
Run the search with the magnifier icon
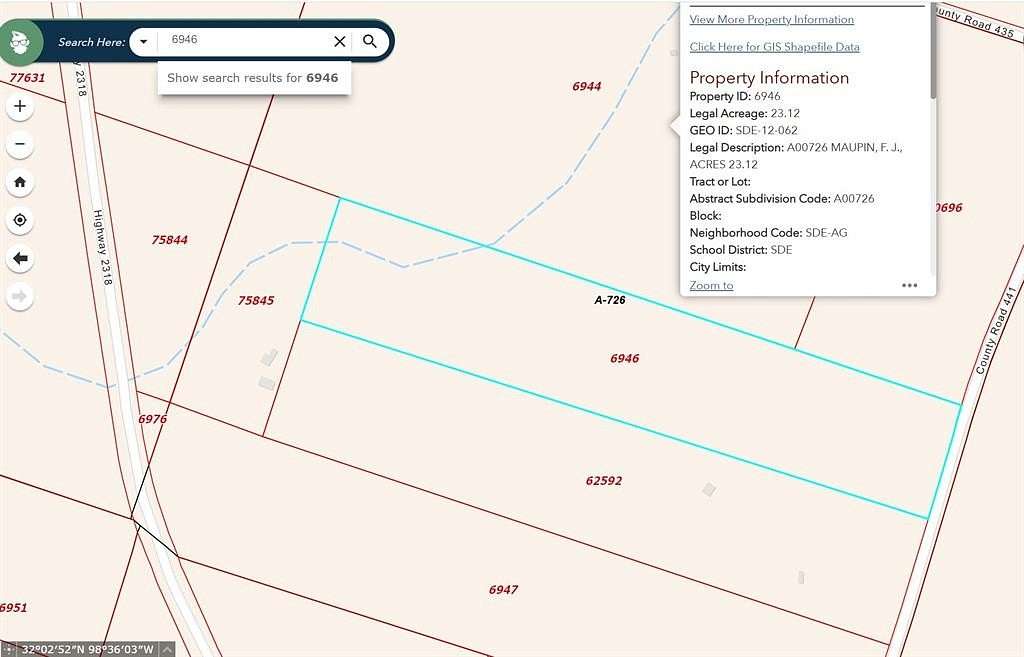(370, 41)
